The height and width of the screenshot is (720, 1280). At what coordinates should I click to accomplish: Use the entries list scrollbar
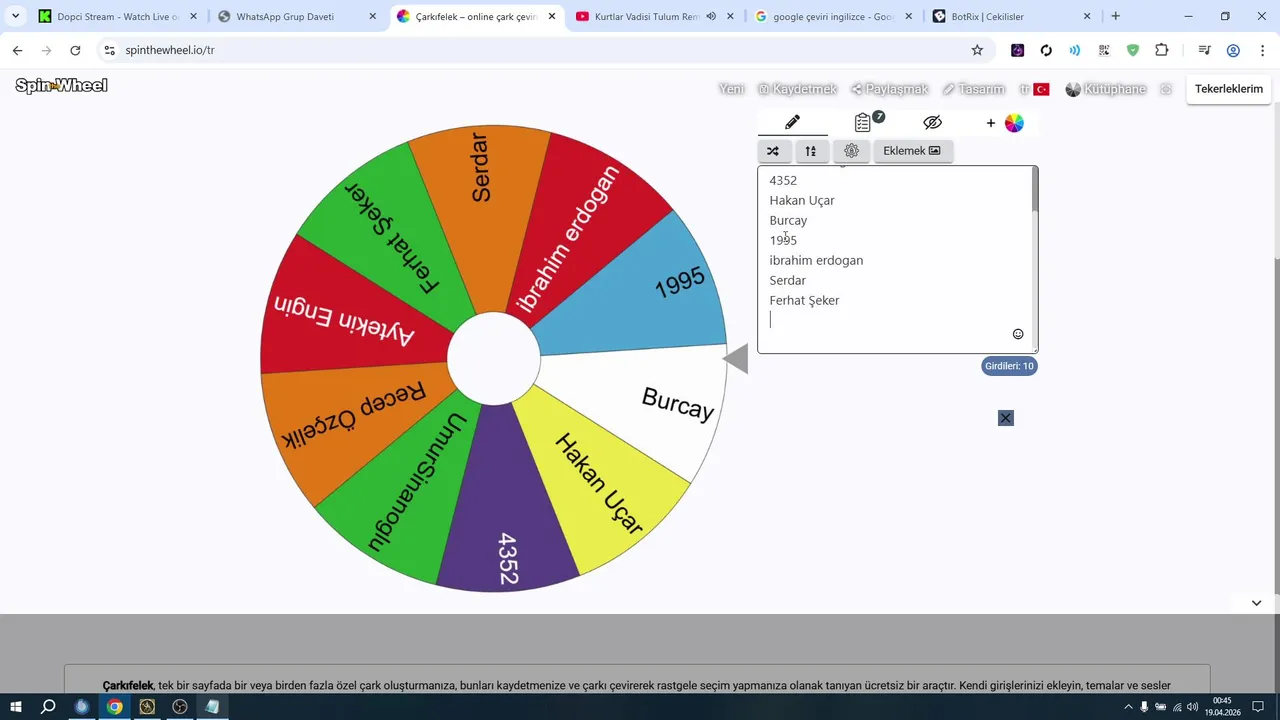[x=1035, y=190]
